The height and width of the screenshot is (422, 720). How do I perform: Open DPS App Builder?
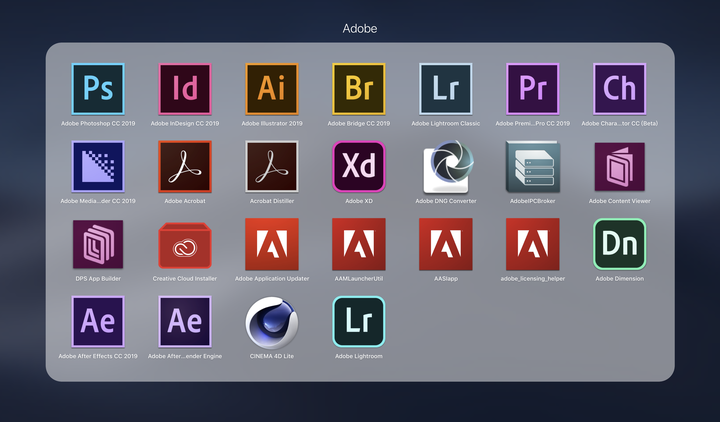(98, 244)
